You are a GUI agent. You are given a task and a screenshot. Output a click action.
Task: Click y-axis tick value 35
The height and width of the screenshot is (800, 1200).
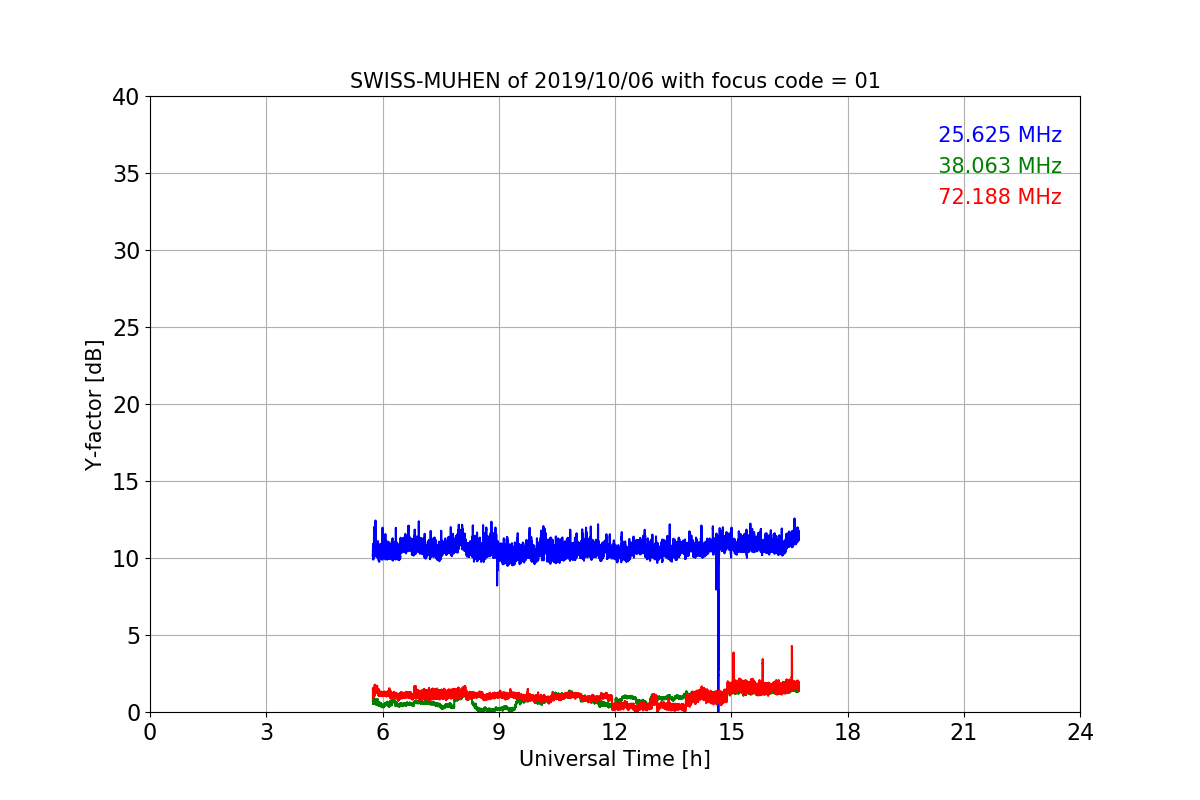point(126,174)
